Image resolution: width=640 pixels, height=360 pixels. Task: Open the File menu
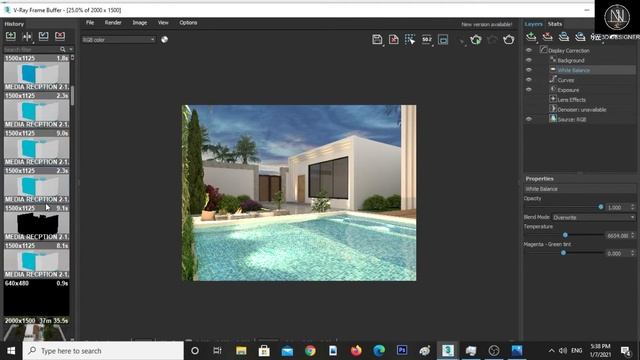click(90, 23)
